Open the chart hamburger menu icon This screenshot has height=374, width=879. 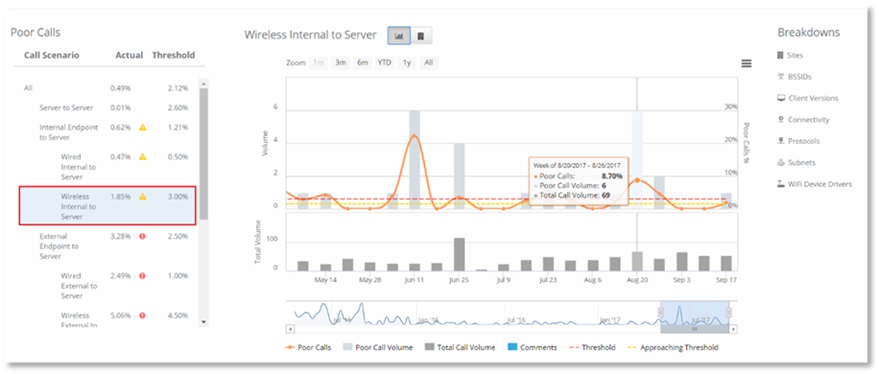coord(746,63)
